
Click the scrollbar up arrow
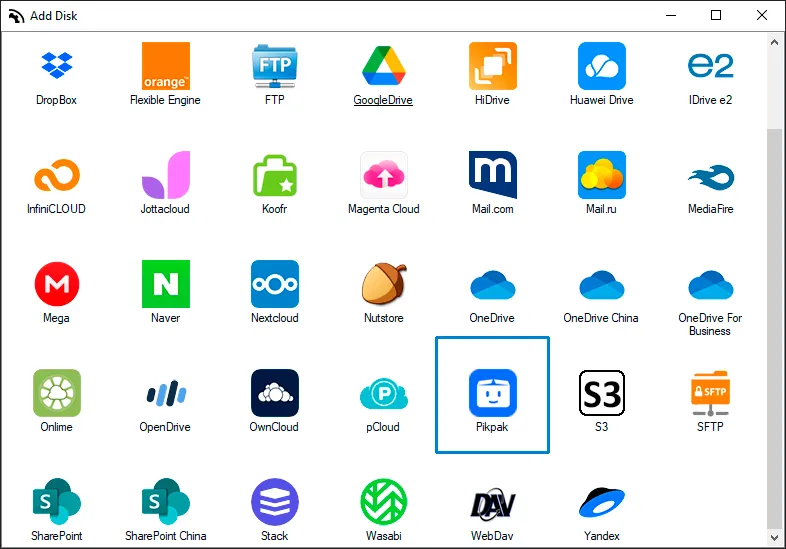click(x=774, y=43)
